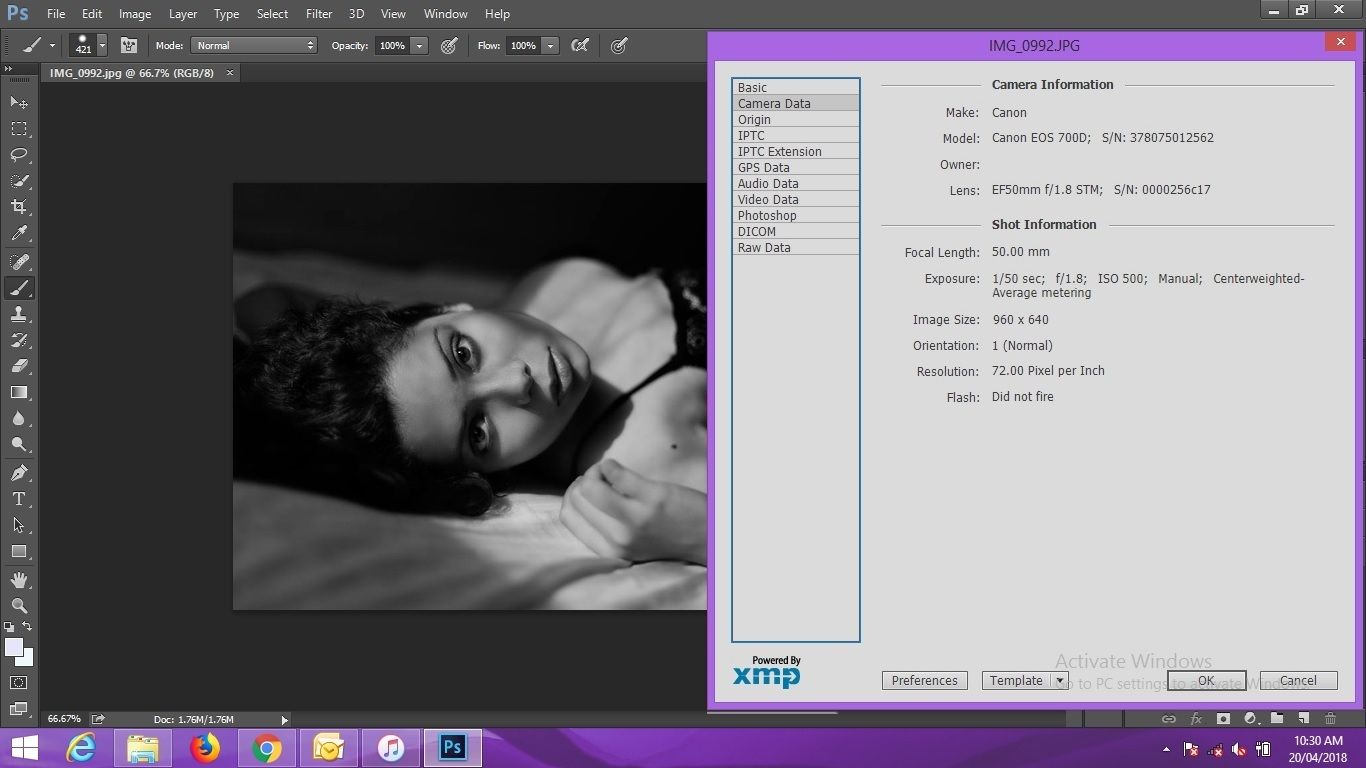Open the Filter menu
1366x768 pixels.
[x=319, y=14]
